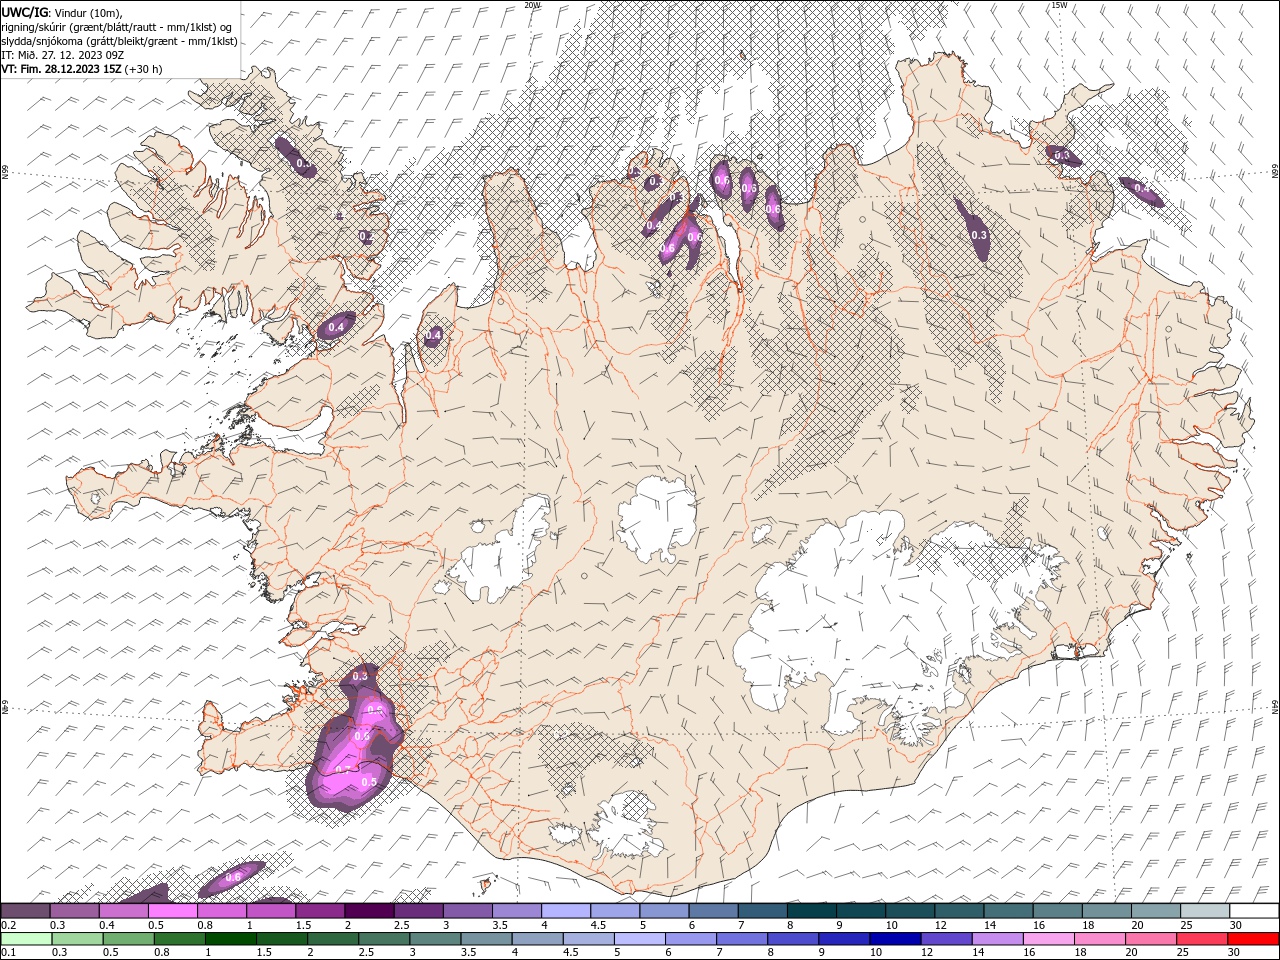Click the '15W' longitude label
This screenshot has width=1280, height=960.
click(1059, 5)
